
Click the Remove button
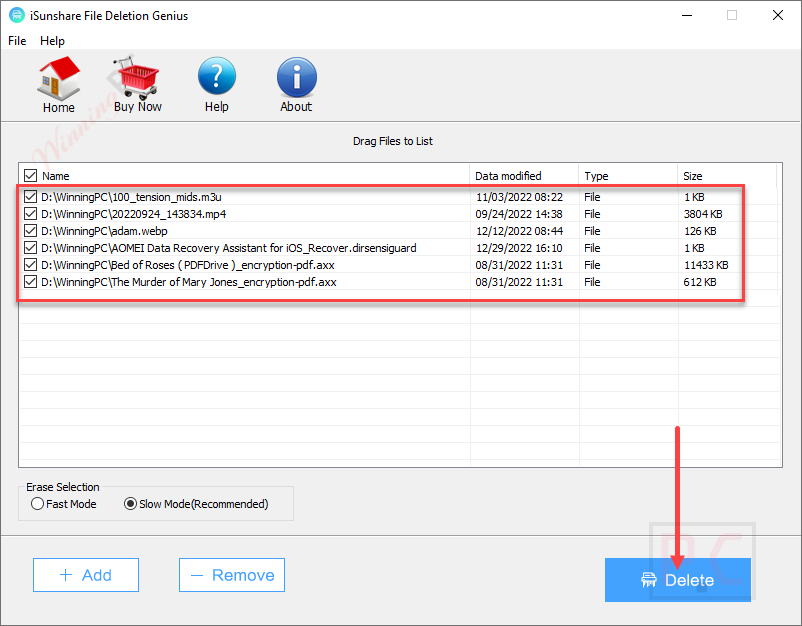tap(232, 575)
